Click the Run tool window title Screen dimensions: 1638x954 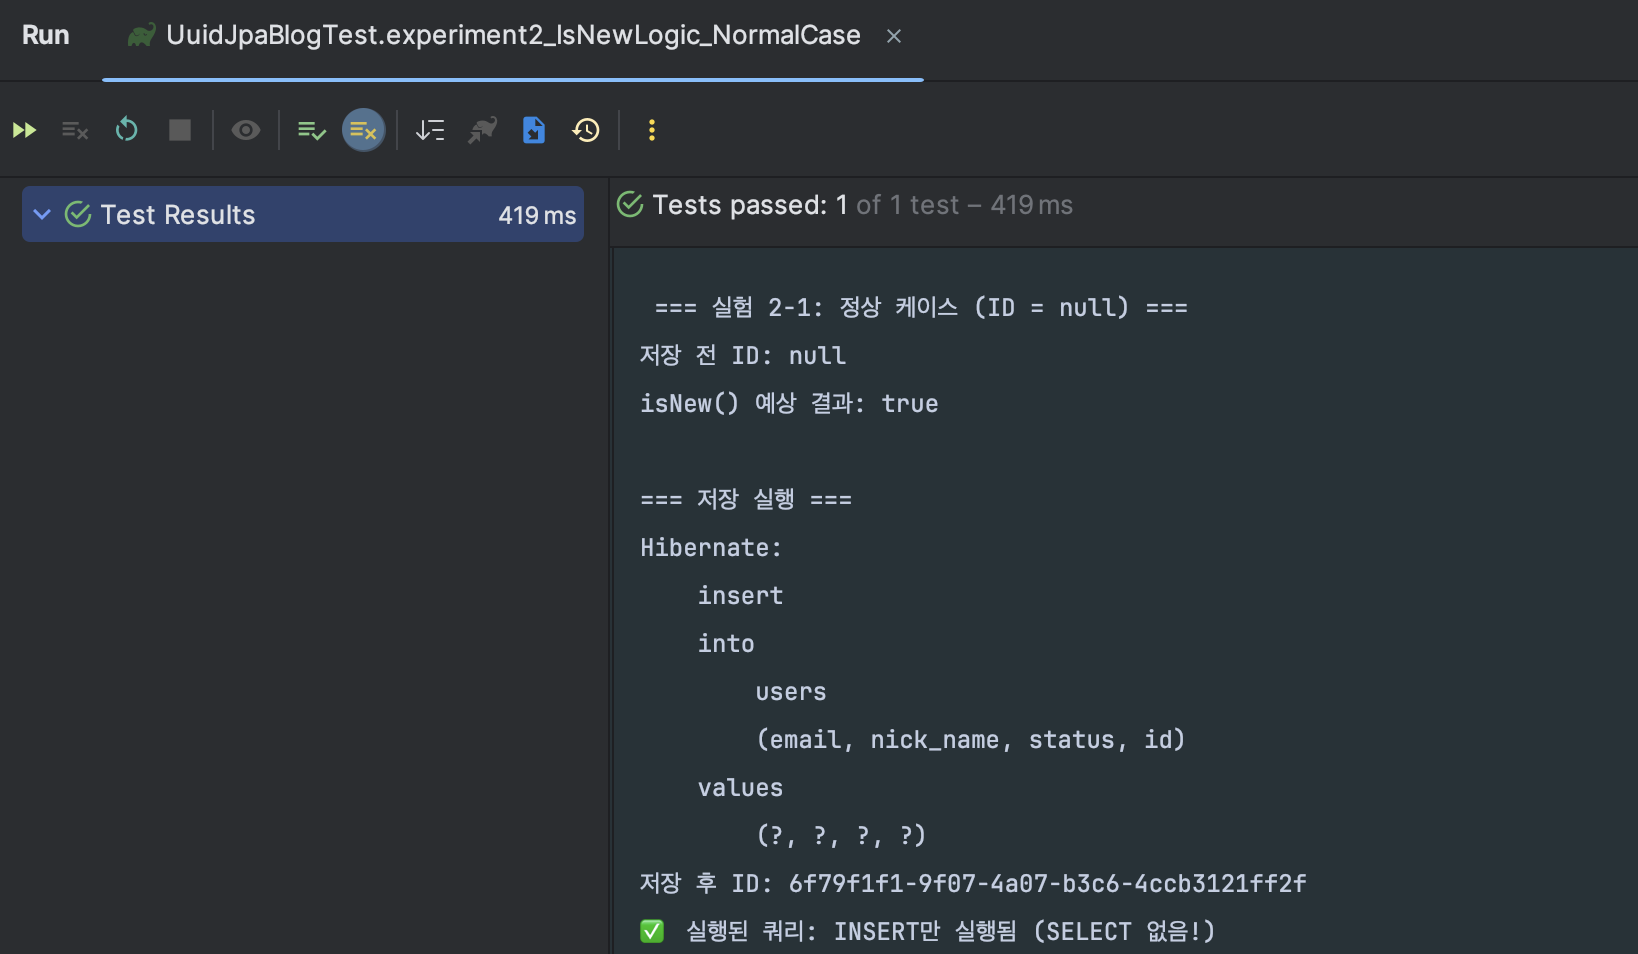[x=46, y=36]
